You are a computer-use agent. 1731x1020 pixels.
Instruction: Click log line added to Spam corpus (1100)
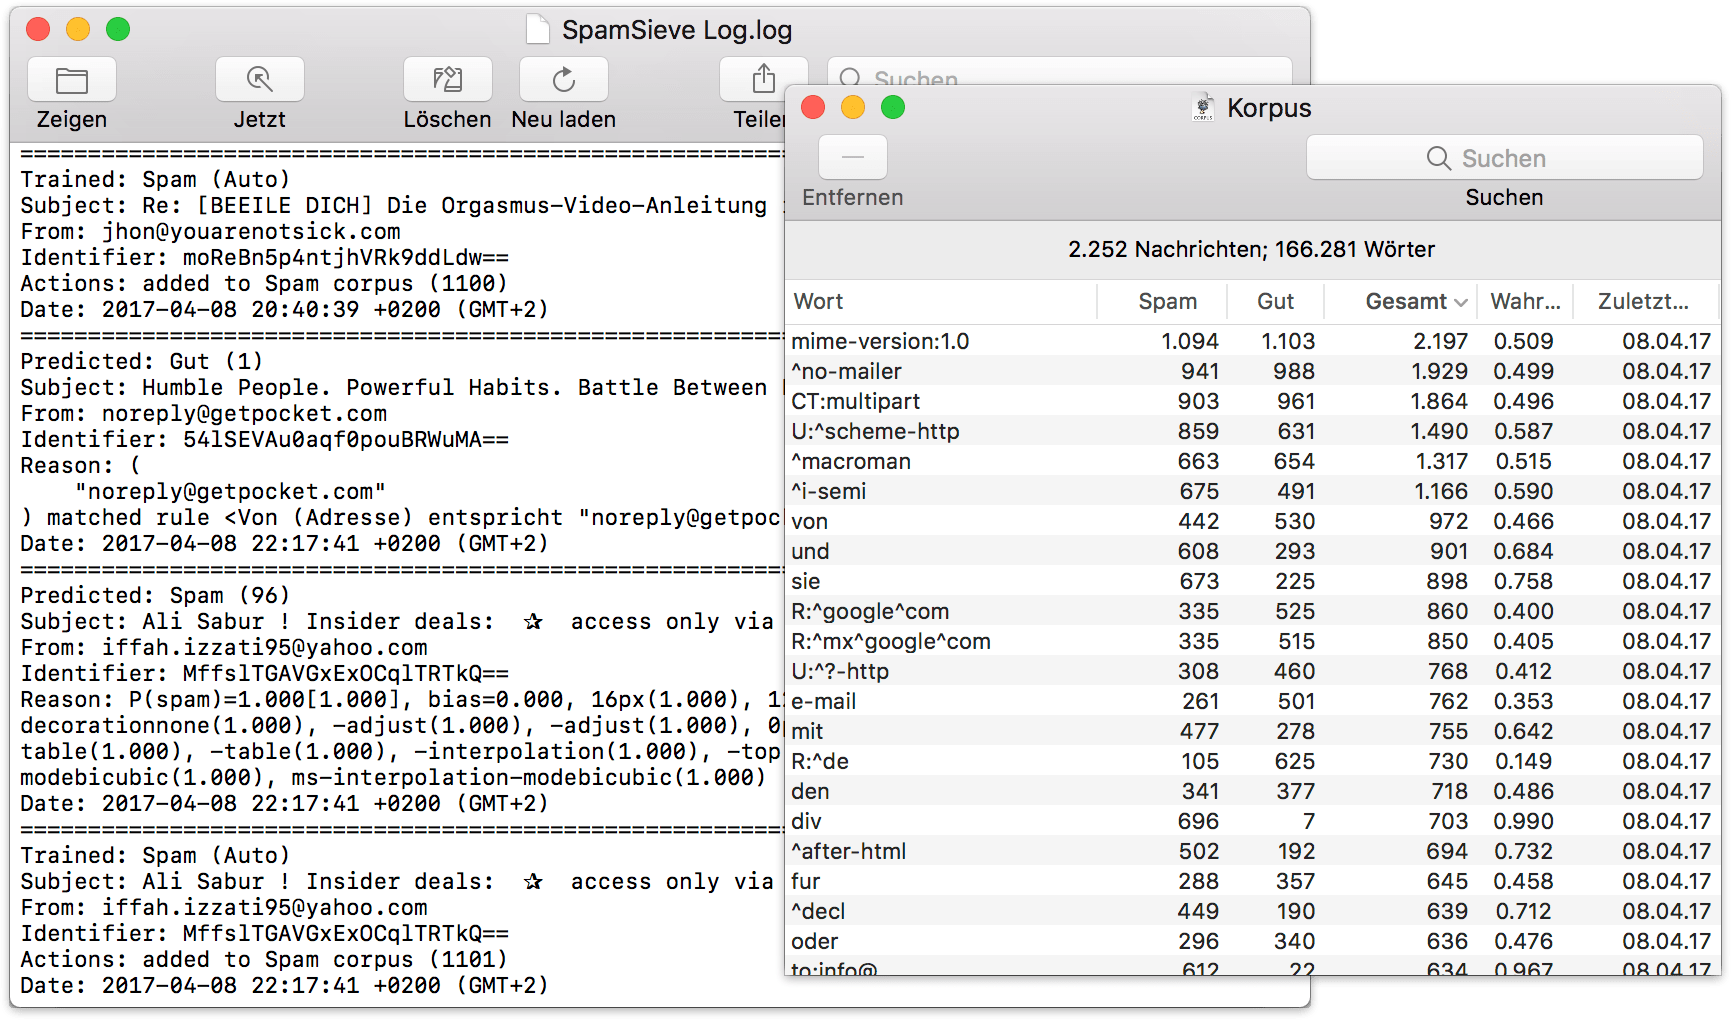[x=264, y=283]
